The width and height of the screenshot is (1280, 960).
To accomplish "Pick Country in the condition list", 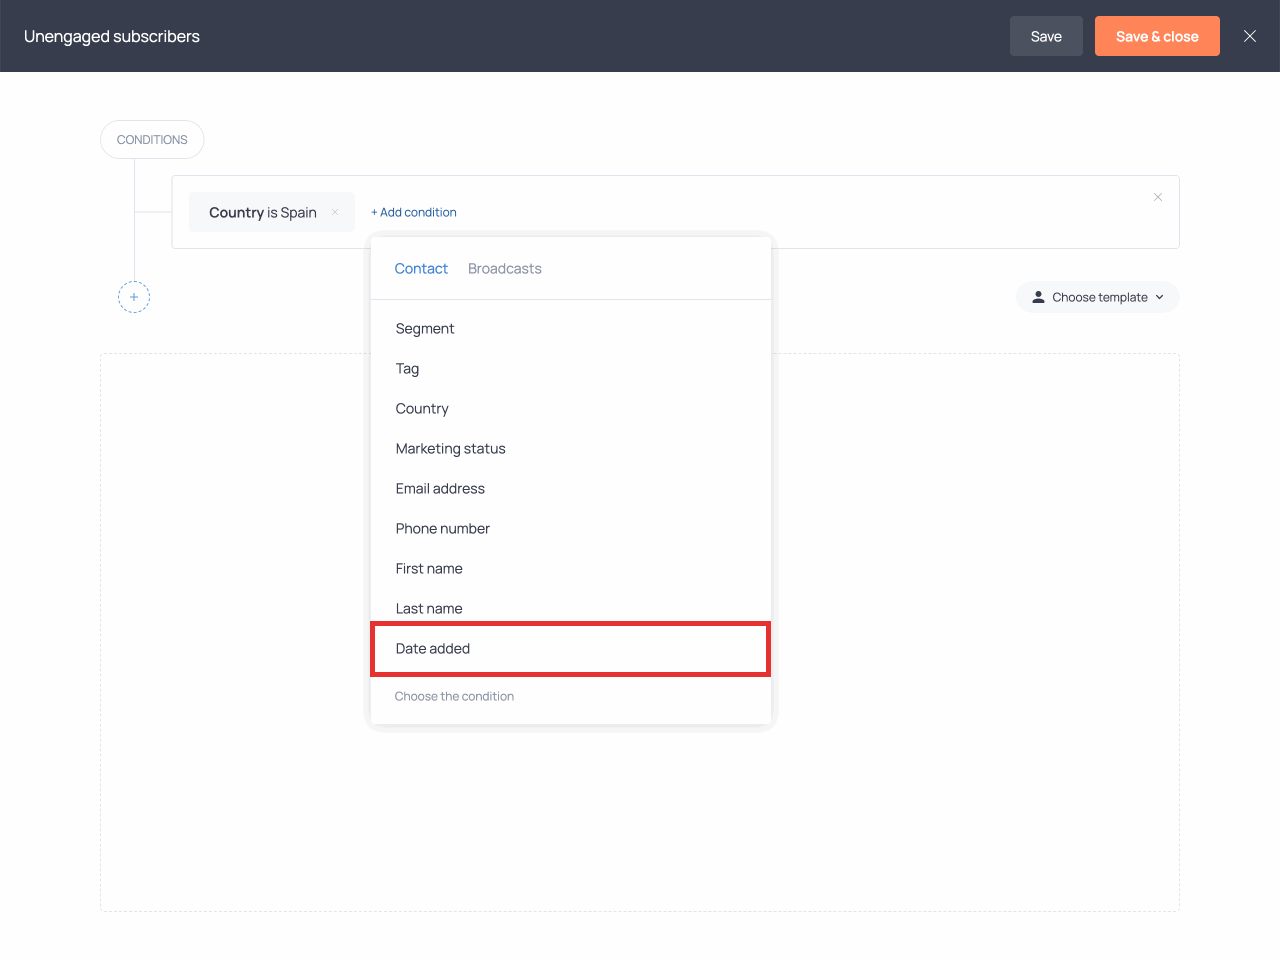I will click(x=422, y=409).
